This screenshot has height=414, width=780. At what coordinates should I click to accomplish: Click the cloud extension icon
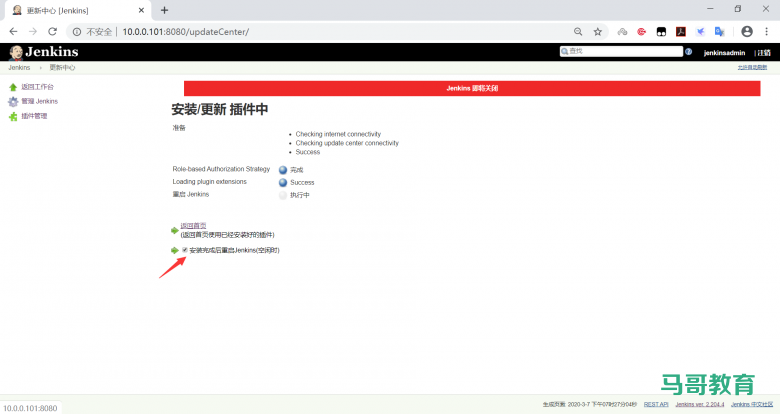[x=622, y=32]
